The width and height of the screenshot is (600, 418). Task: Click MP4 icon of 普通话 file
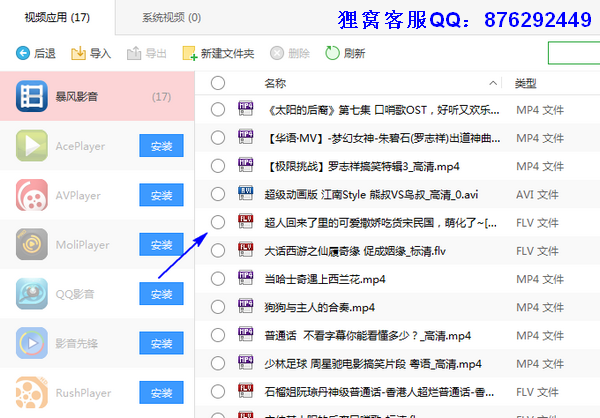246,334
